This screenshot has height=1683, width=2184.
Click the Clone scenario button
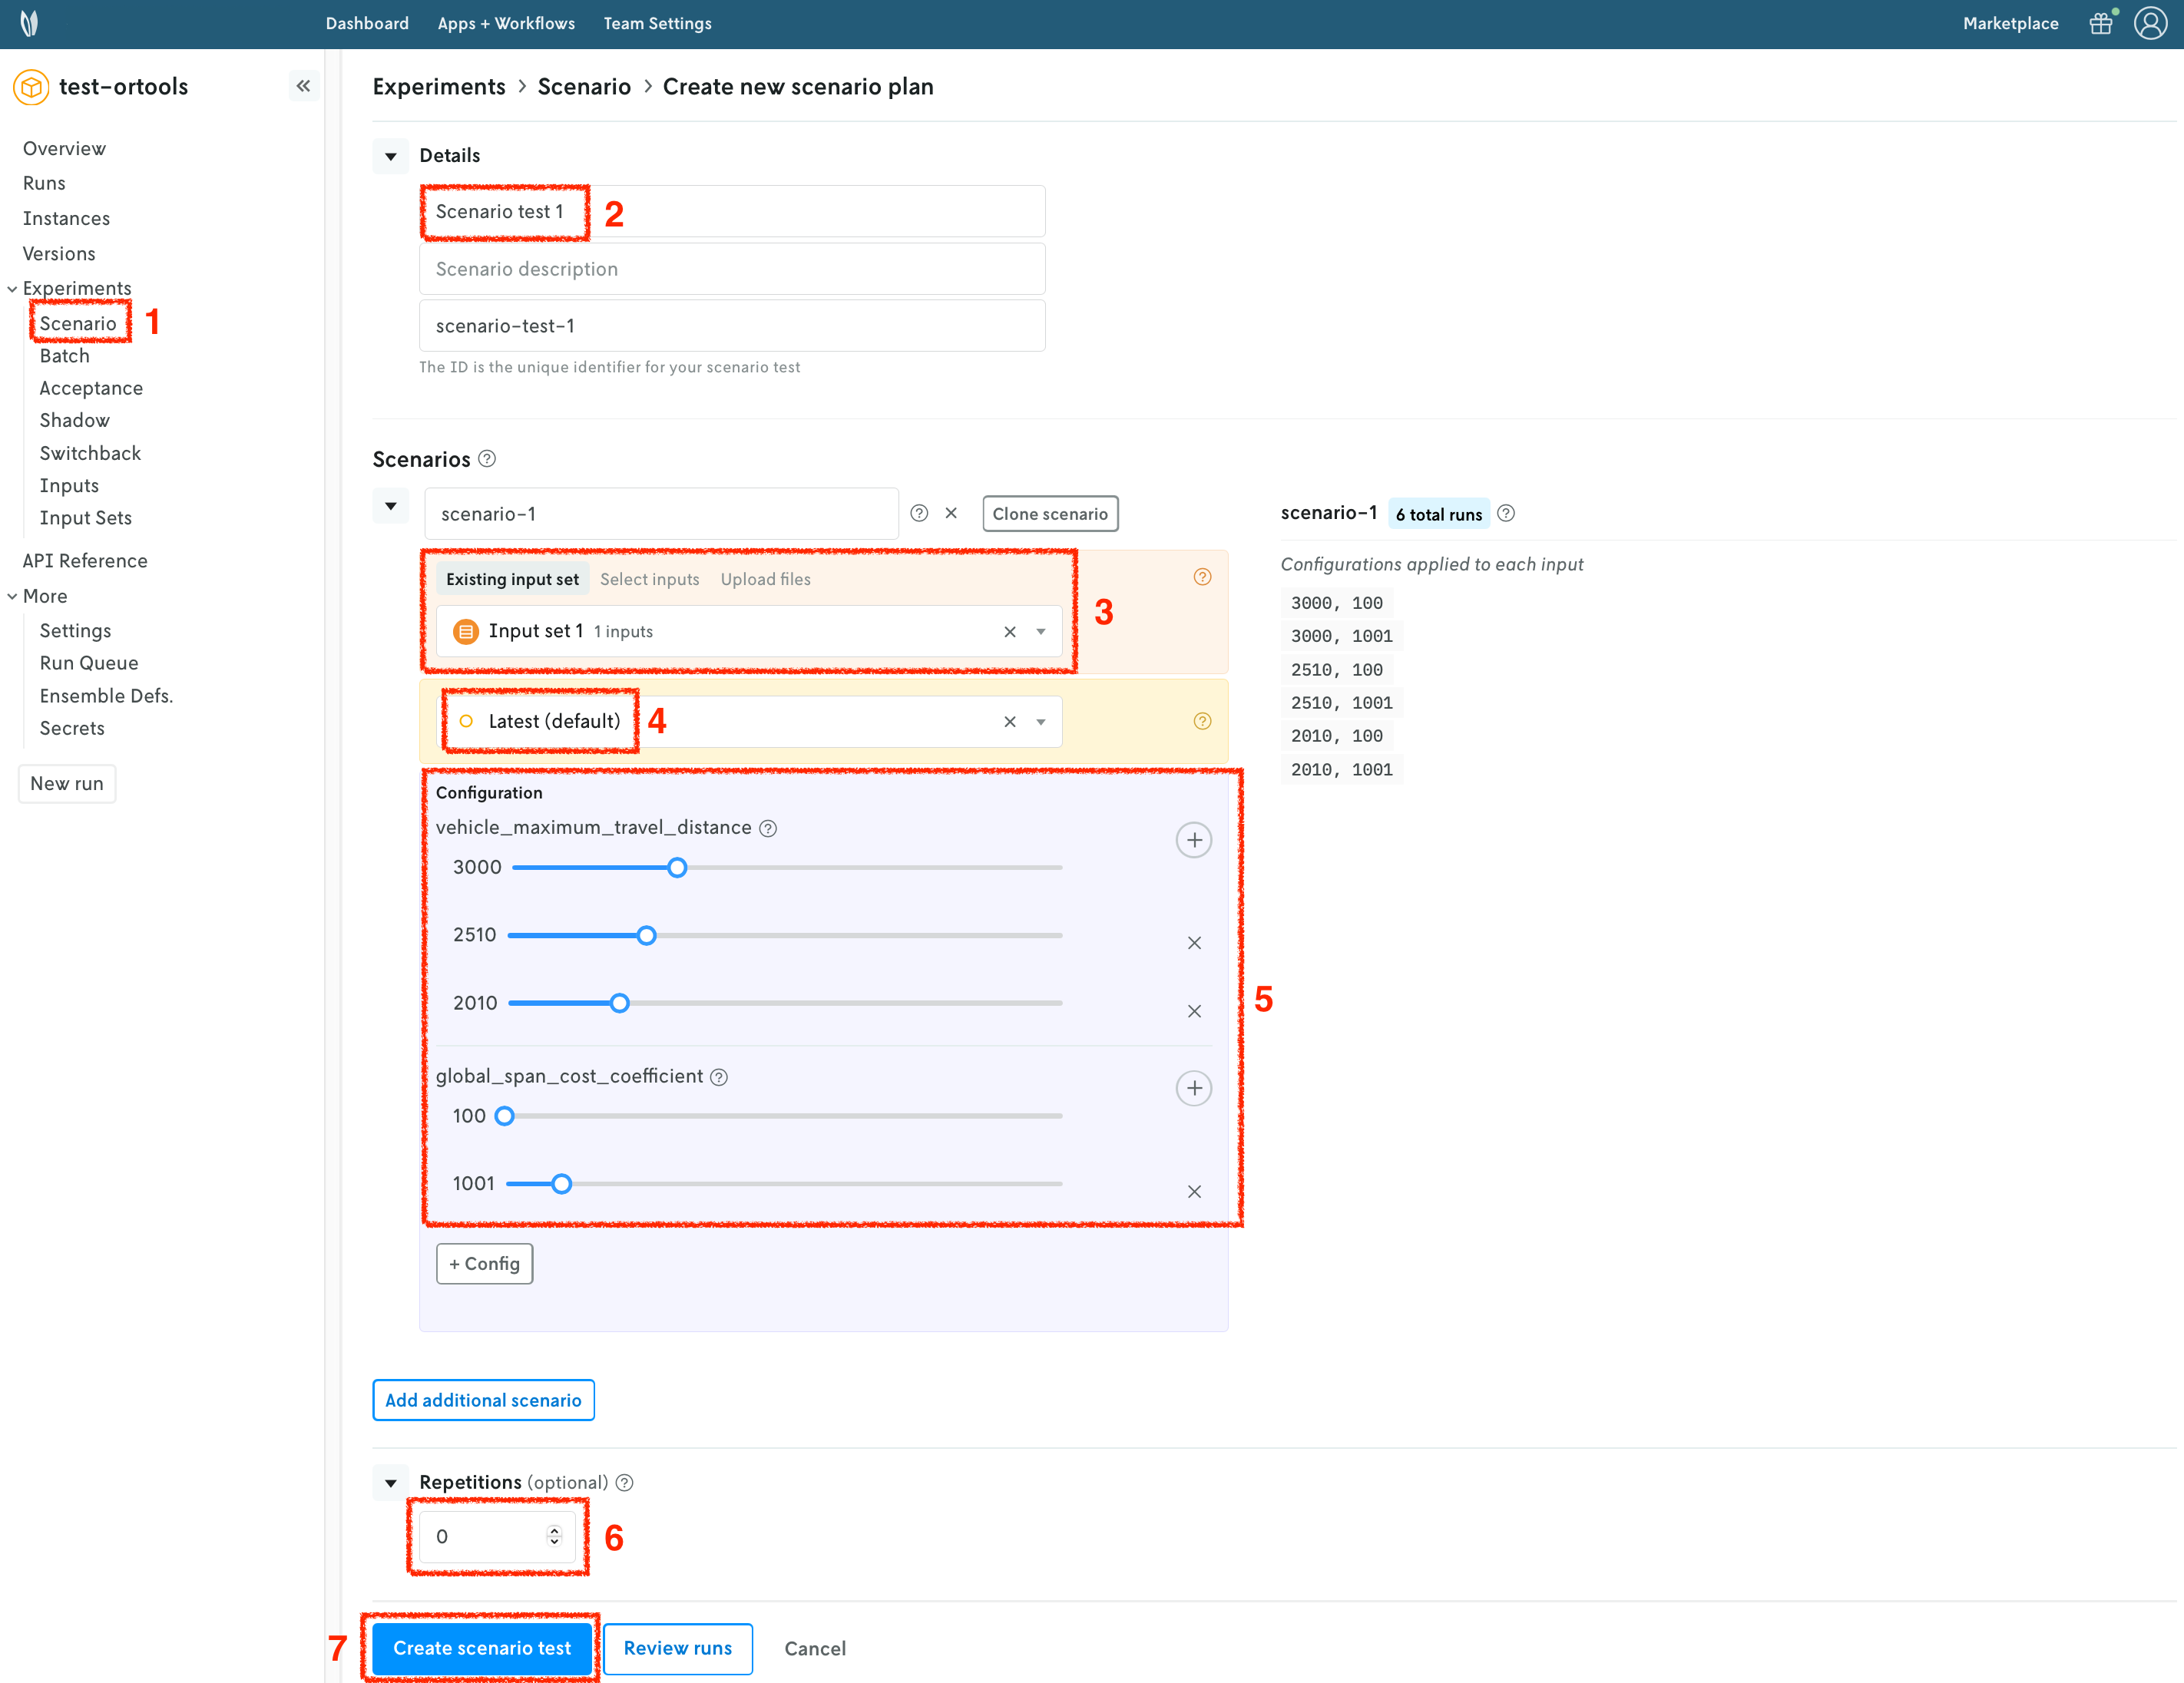point(1050,514)
